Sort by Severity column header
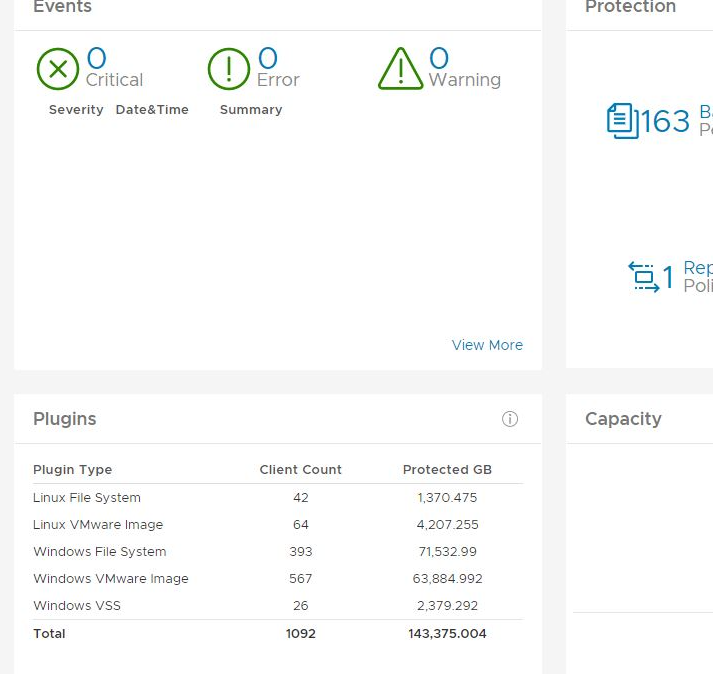The height and width of the screenshot is (674, 713). (76, 110)
